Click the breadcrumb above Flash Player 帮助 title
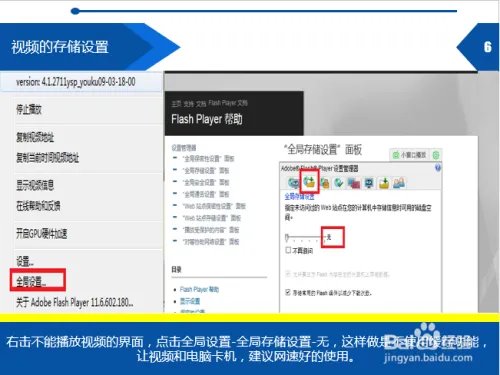This screenshot has height=375, width=500. click(209, 104)
